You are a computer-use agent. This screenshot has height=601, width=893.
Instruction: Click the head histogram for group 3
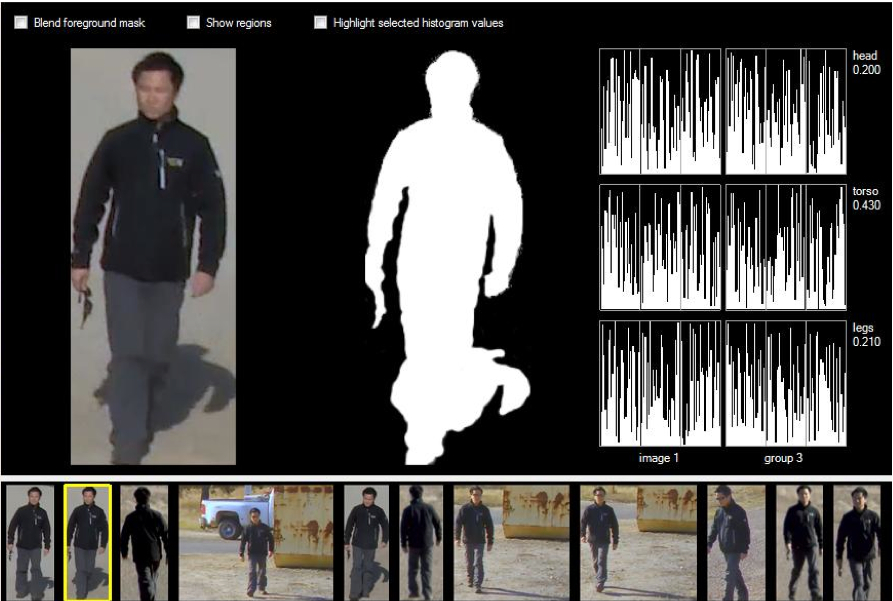pyautogui.click(x=786, y=111)
